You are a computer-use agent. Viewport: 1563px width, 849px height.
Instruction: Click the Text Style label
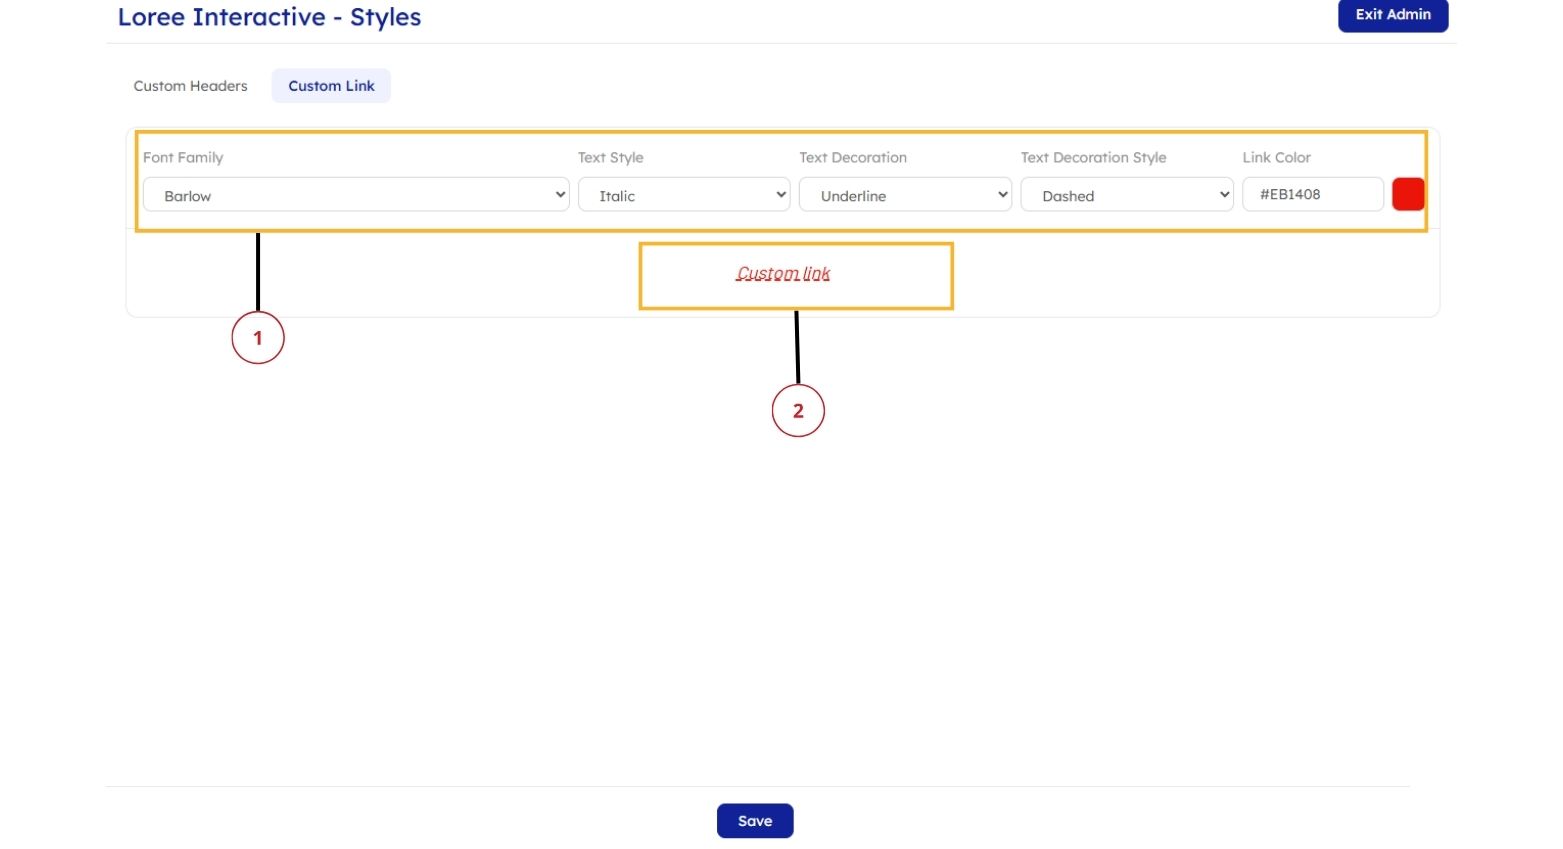(610, 158)
